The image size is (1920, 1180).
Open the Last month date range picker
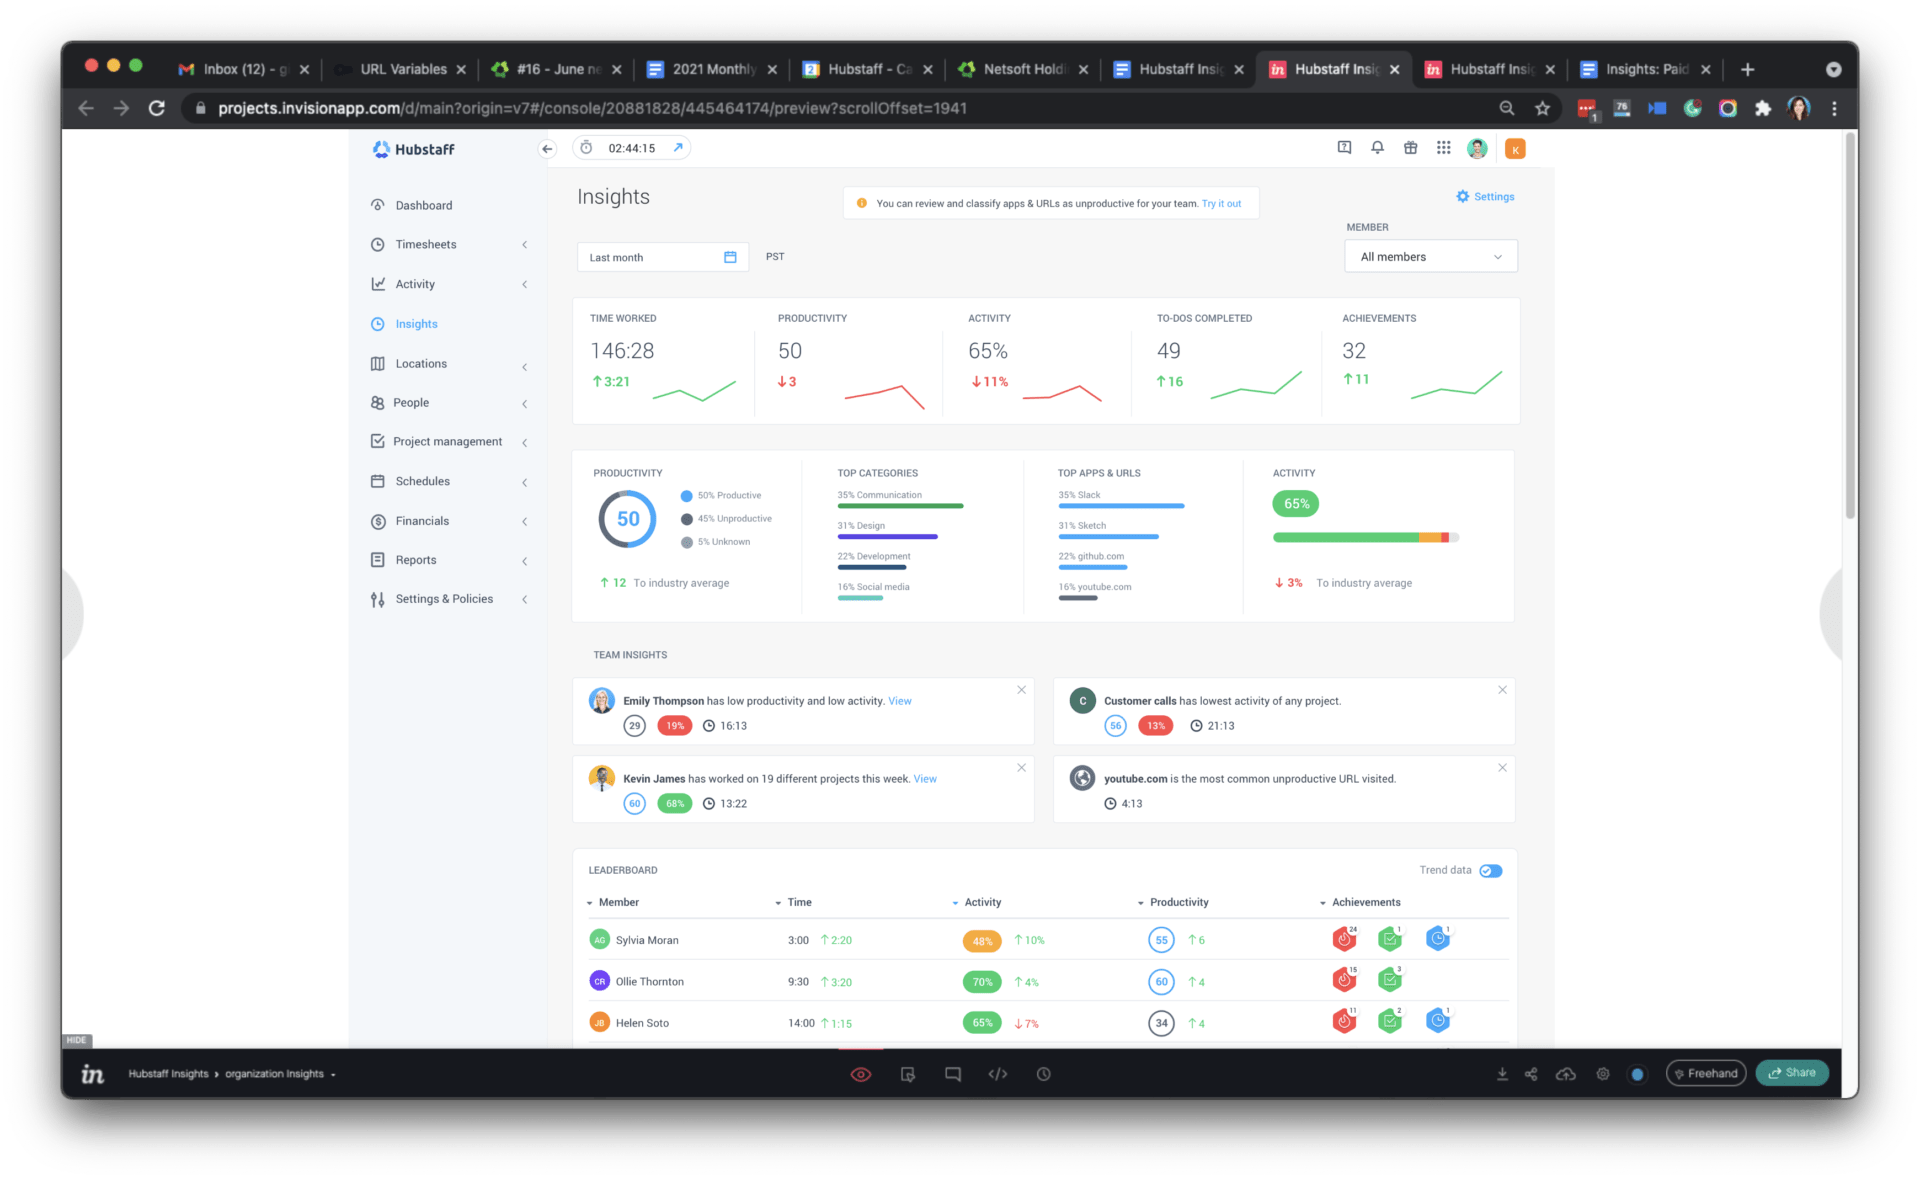662,257
